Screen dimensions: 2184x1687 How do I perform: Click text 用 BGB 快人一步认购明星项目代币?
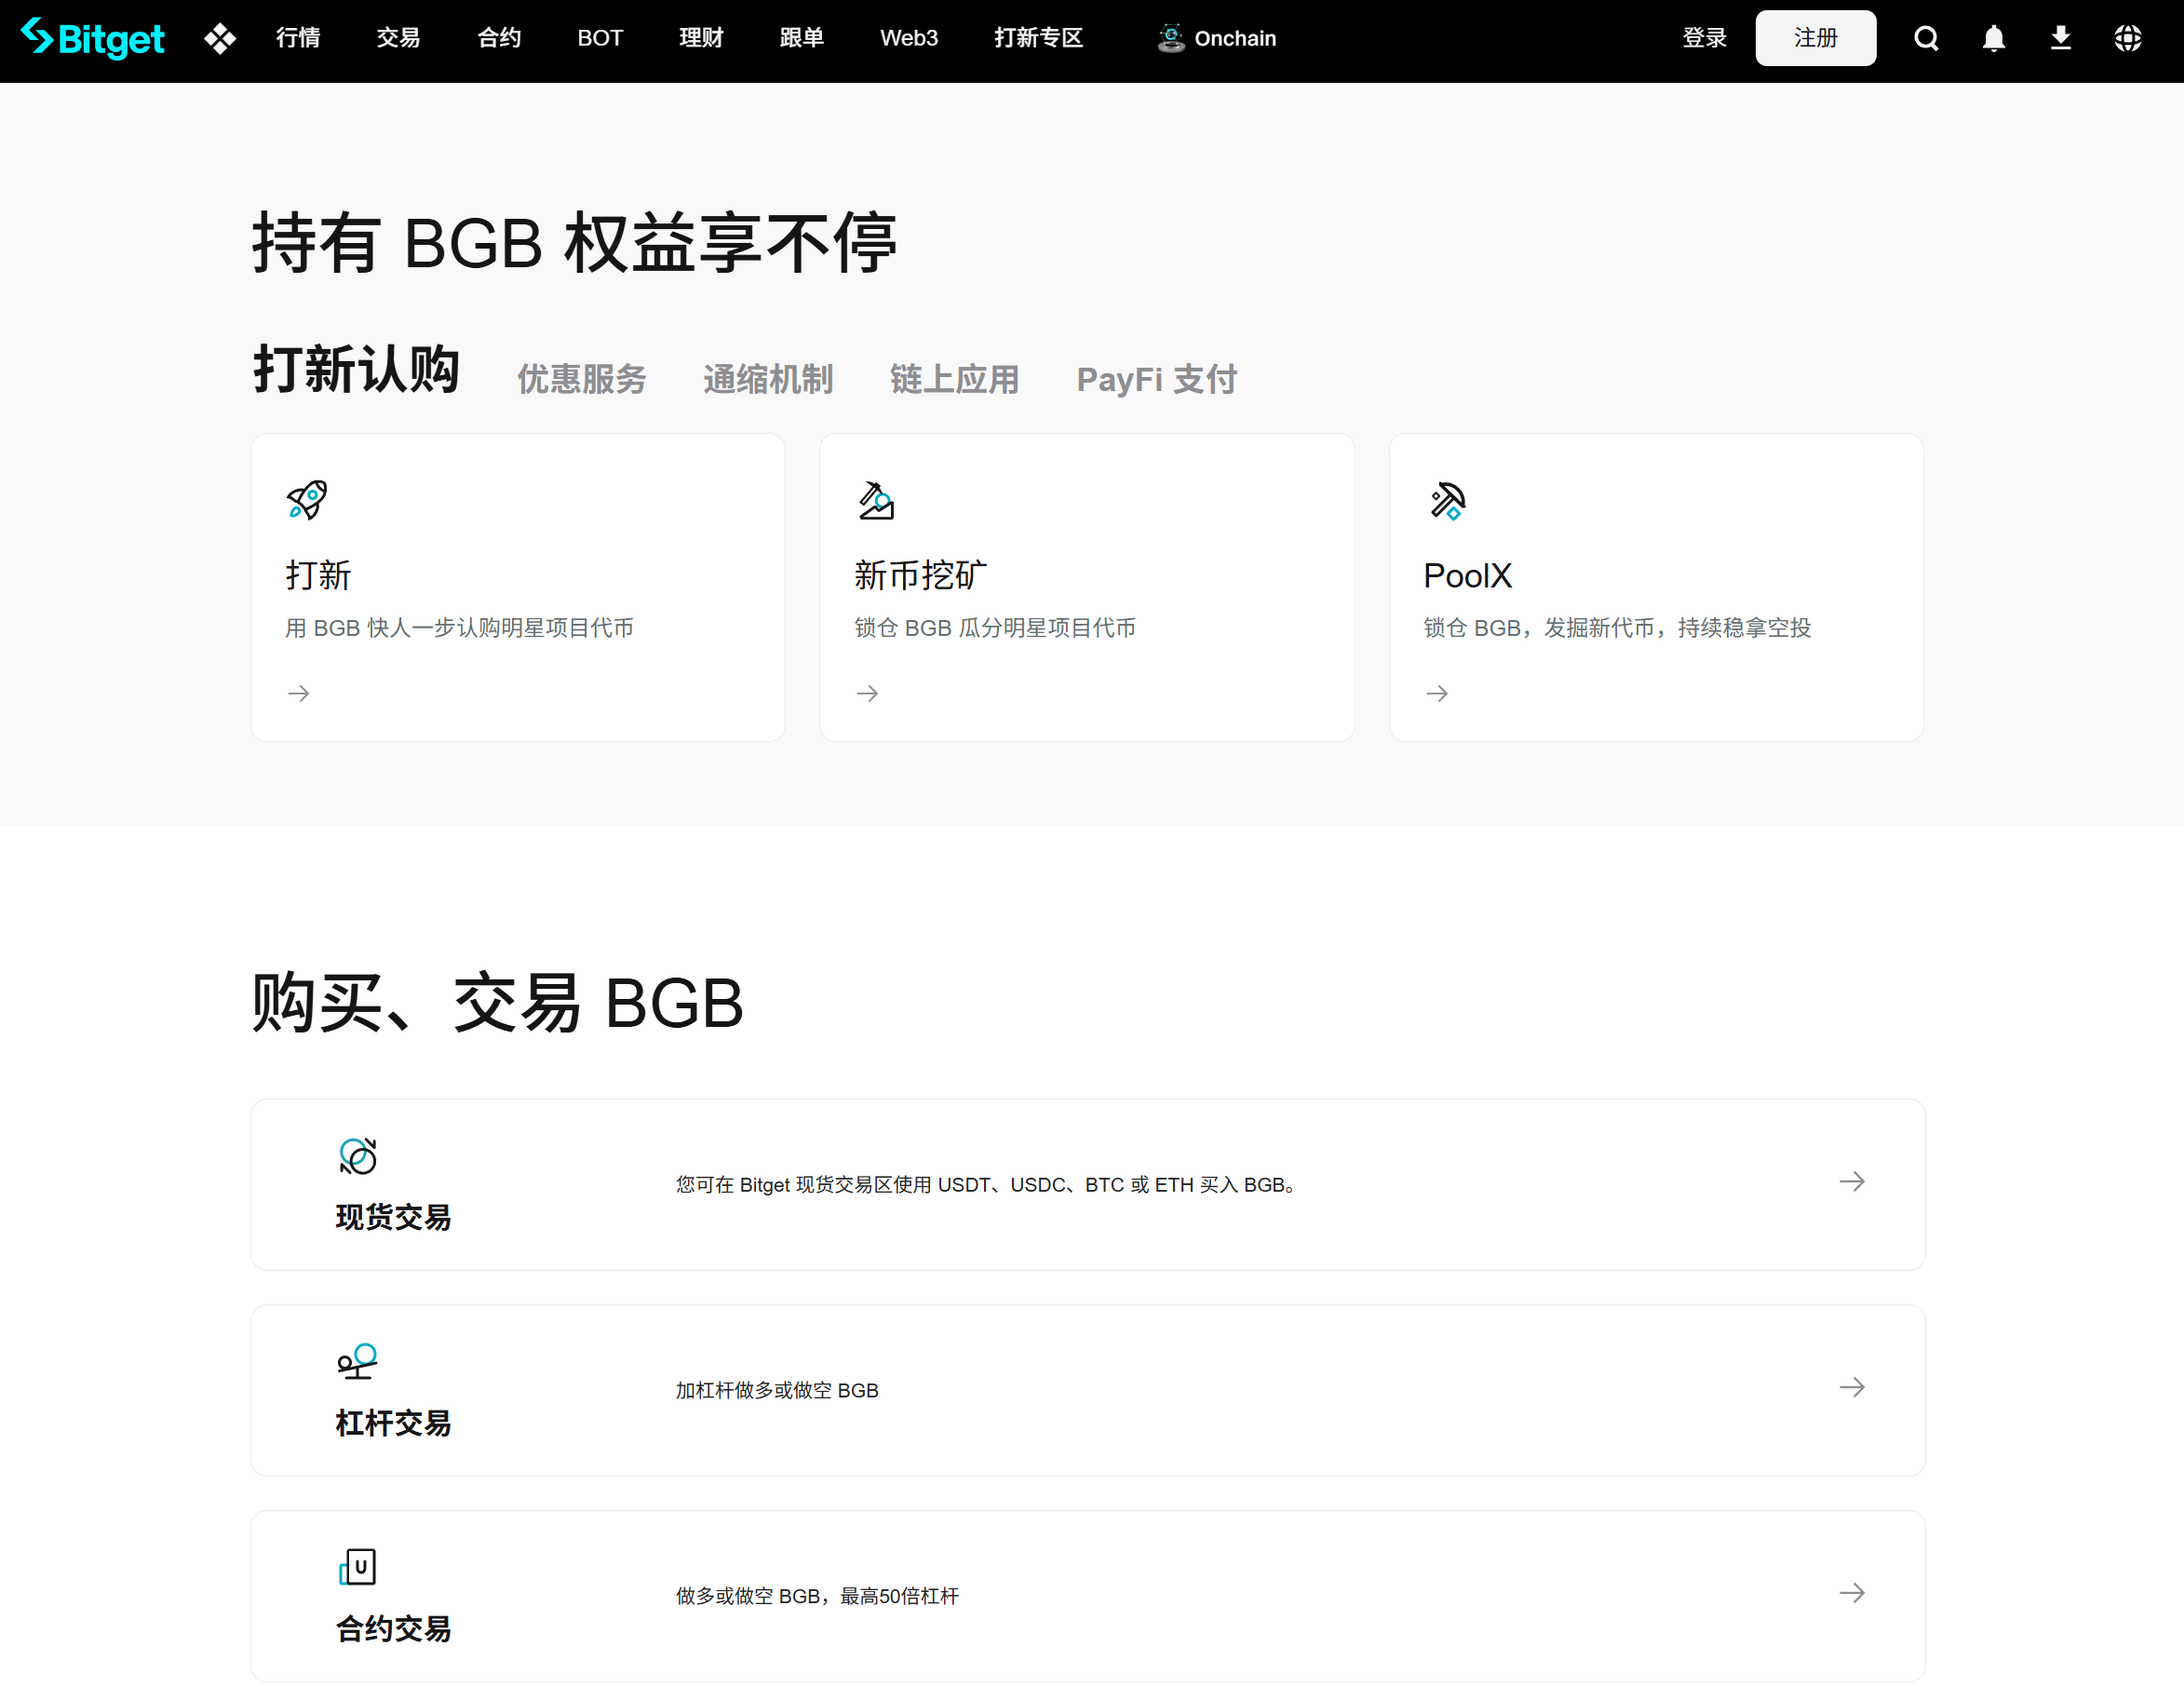tap(459, 628)
